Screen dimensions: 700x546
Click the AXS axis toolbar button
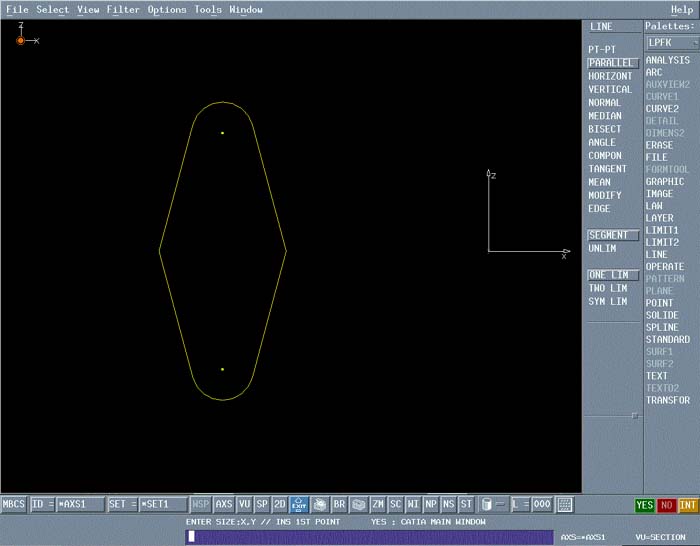point(224,505)
